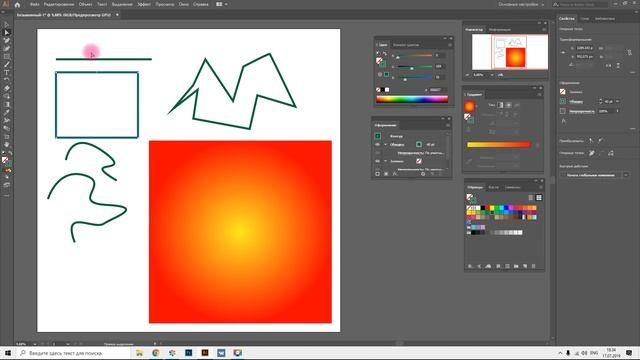Toggle constrain proportions link in Properties

[629, 52]
